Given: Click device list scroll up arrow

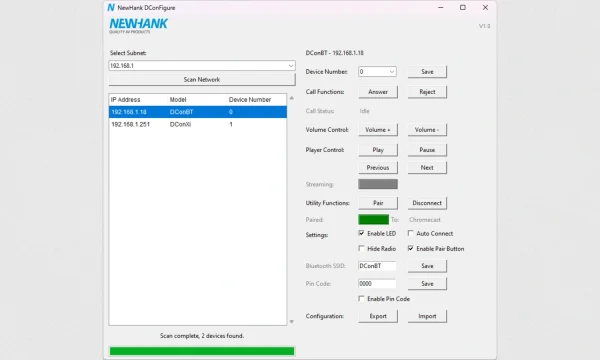Looking at the screenshot, I should [292, 98].
